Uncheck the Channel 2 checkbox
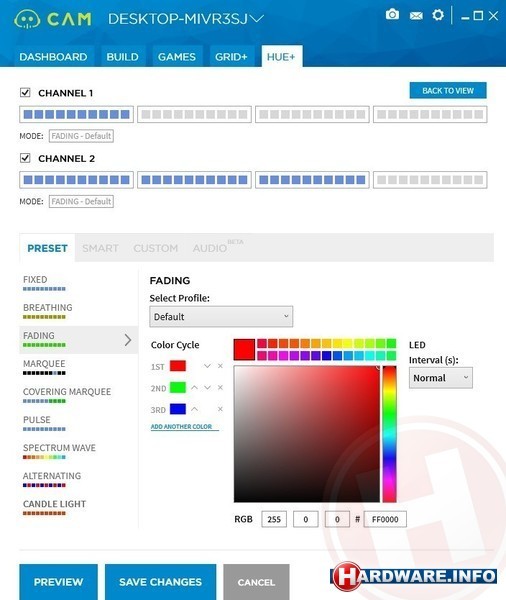This screenshot has width=506, height=600. (25, 158)
